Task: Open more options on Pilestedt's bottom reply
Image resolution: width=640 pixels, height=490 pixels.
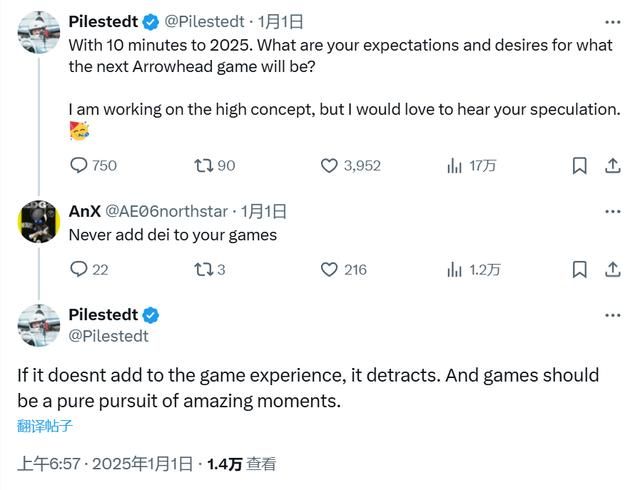Action: (x=612, y=315)
